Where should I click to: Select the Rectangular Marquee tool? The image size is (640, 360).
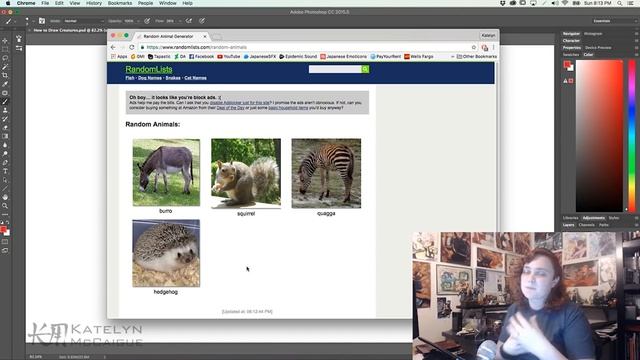click(5, 49)
